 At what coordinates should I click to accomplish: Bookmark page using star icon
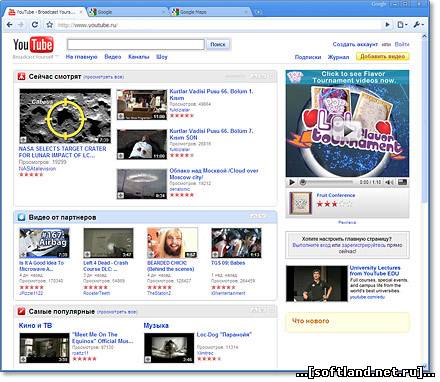tap(50, 25)
